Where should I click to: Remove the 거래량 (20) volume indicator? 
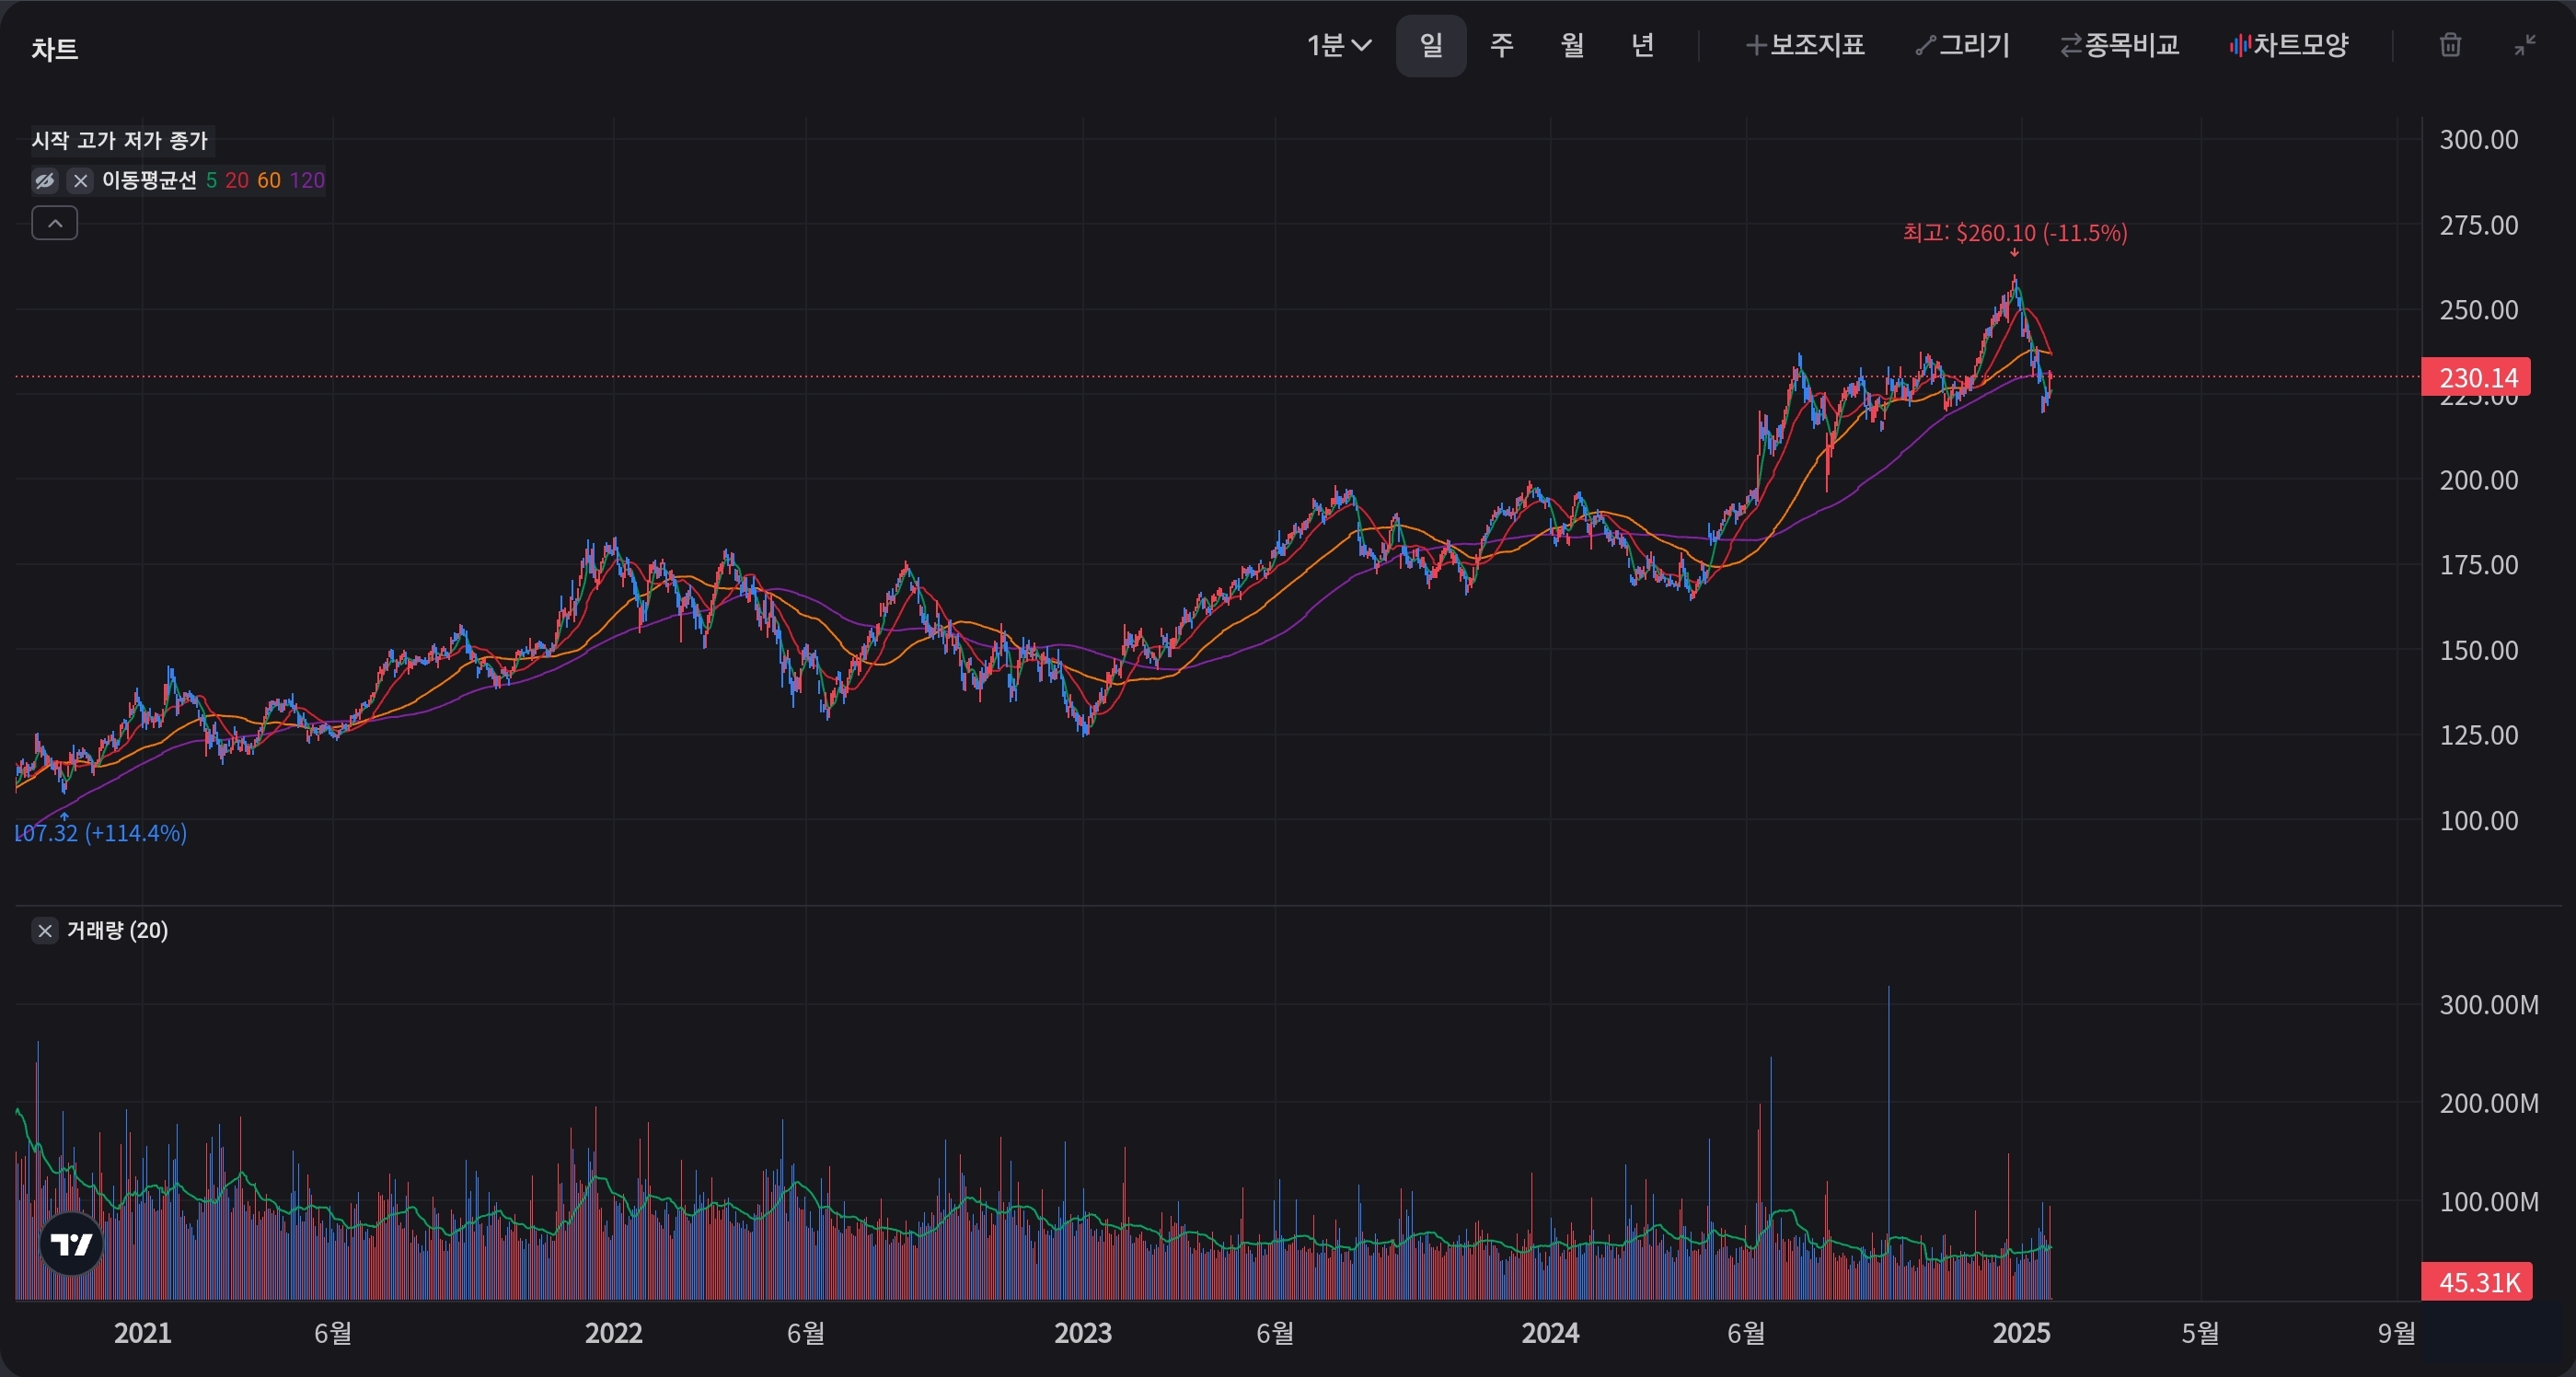[x=45, y=931]
